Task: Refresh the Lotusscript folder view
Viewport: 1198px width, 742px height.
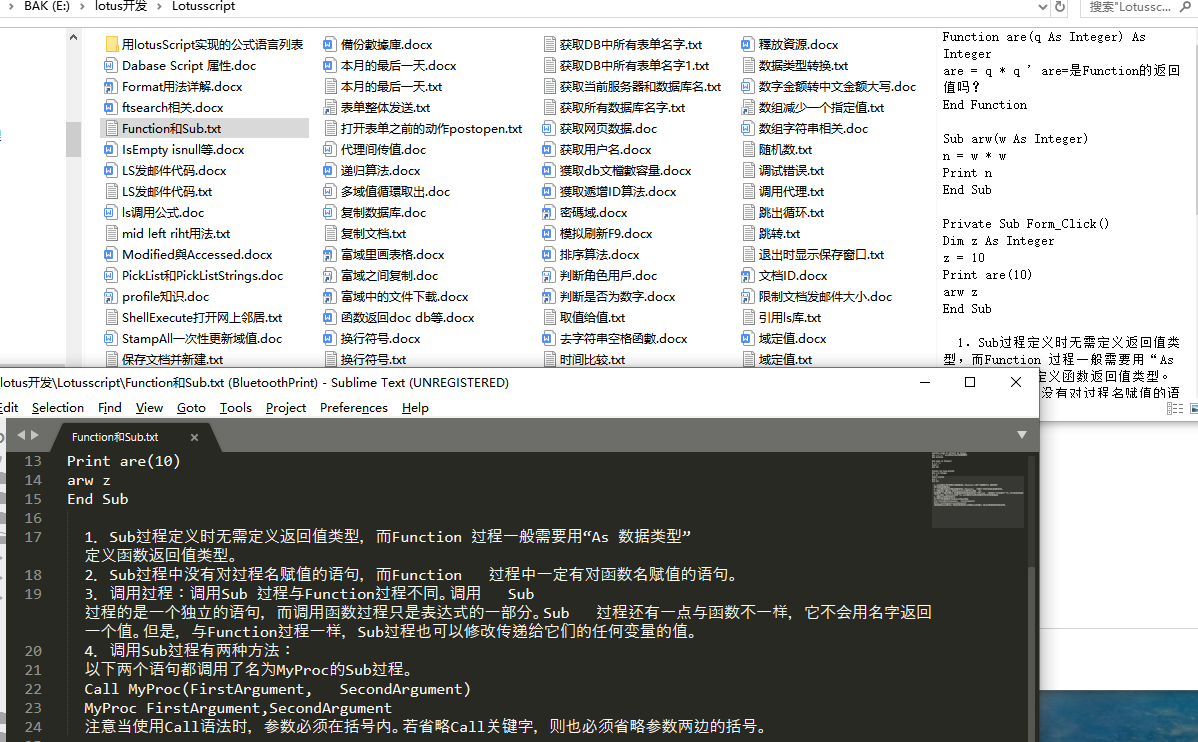Action: 1058,7
